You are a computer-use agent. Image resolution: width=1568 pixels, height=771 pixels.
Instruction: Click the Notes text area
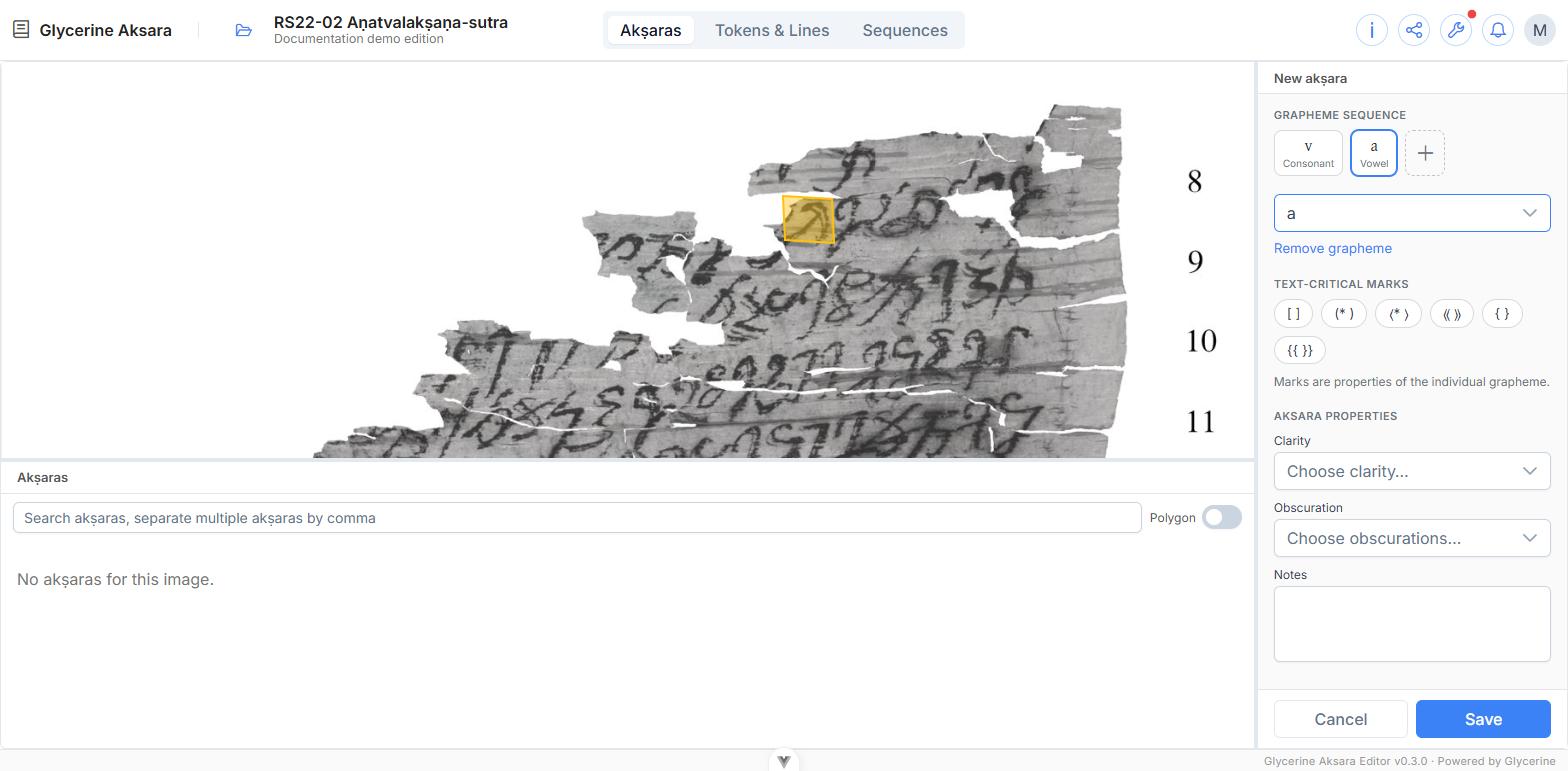[x=1412, y=624]
